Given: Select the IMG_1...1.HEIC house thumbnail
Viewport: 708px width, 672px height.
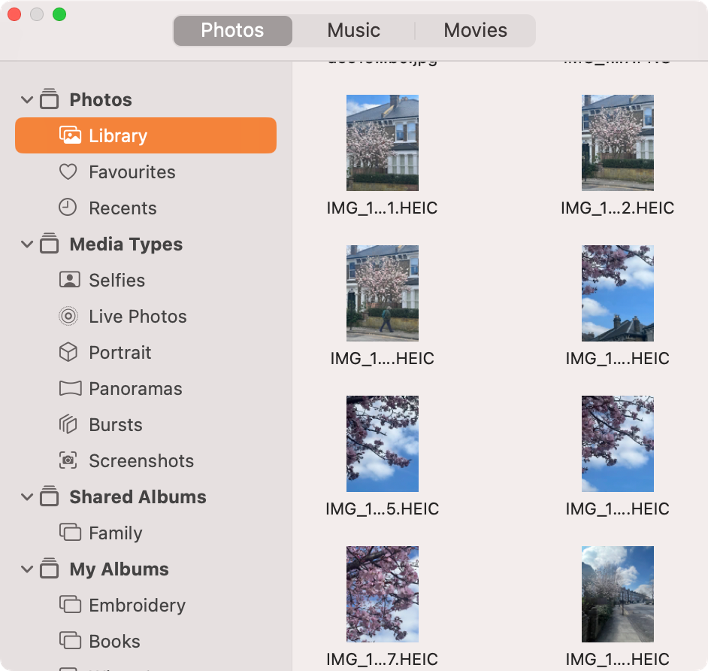Looking at the screenshot, I should (x=382, y=143).
